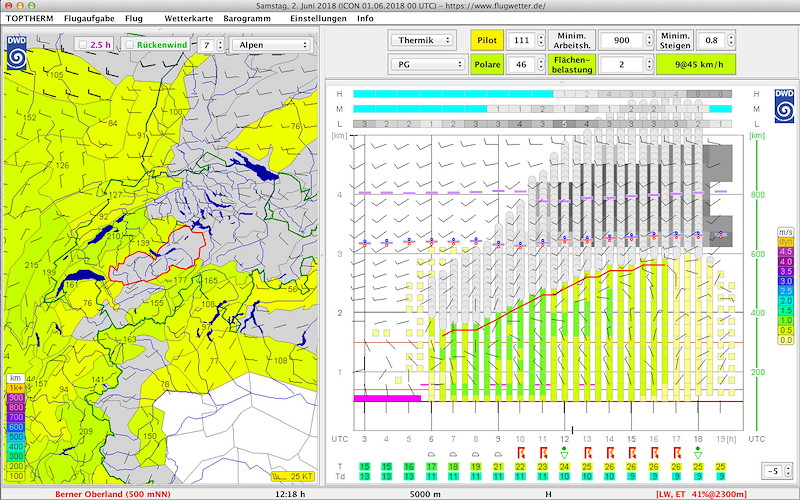Click the hour 15 label on the UTC axis

click(632, 439)
